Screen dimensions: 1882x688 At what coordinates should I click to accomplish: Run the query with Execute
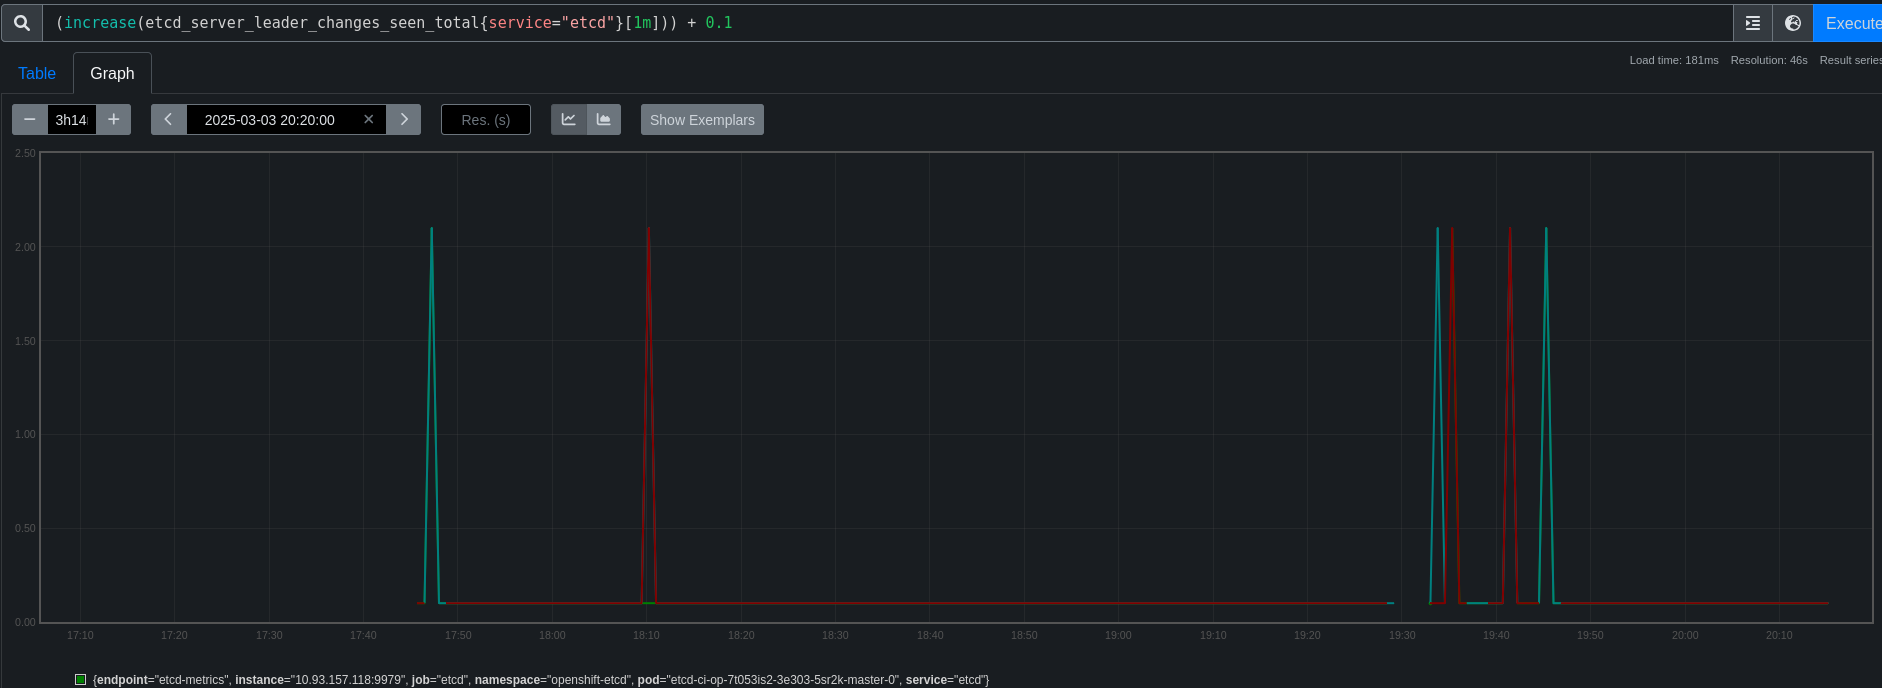pos(1849,23)
